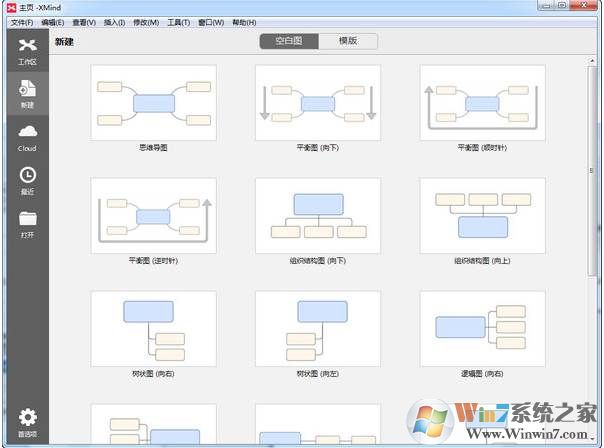Click the XMind logo in title bar
The image size is (604, 448).
click(10, 7)
